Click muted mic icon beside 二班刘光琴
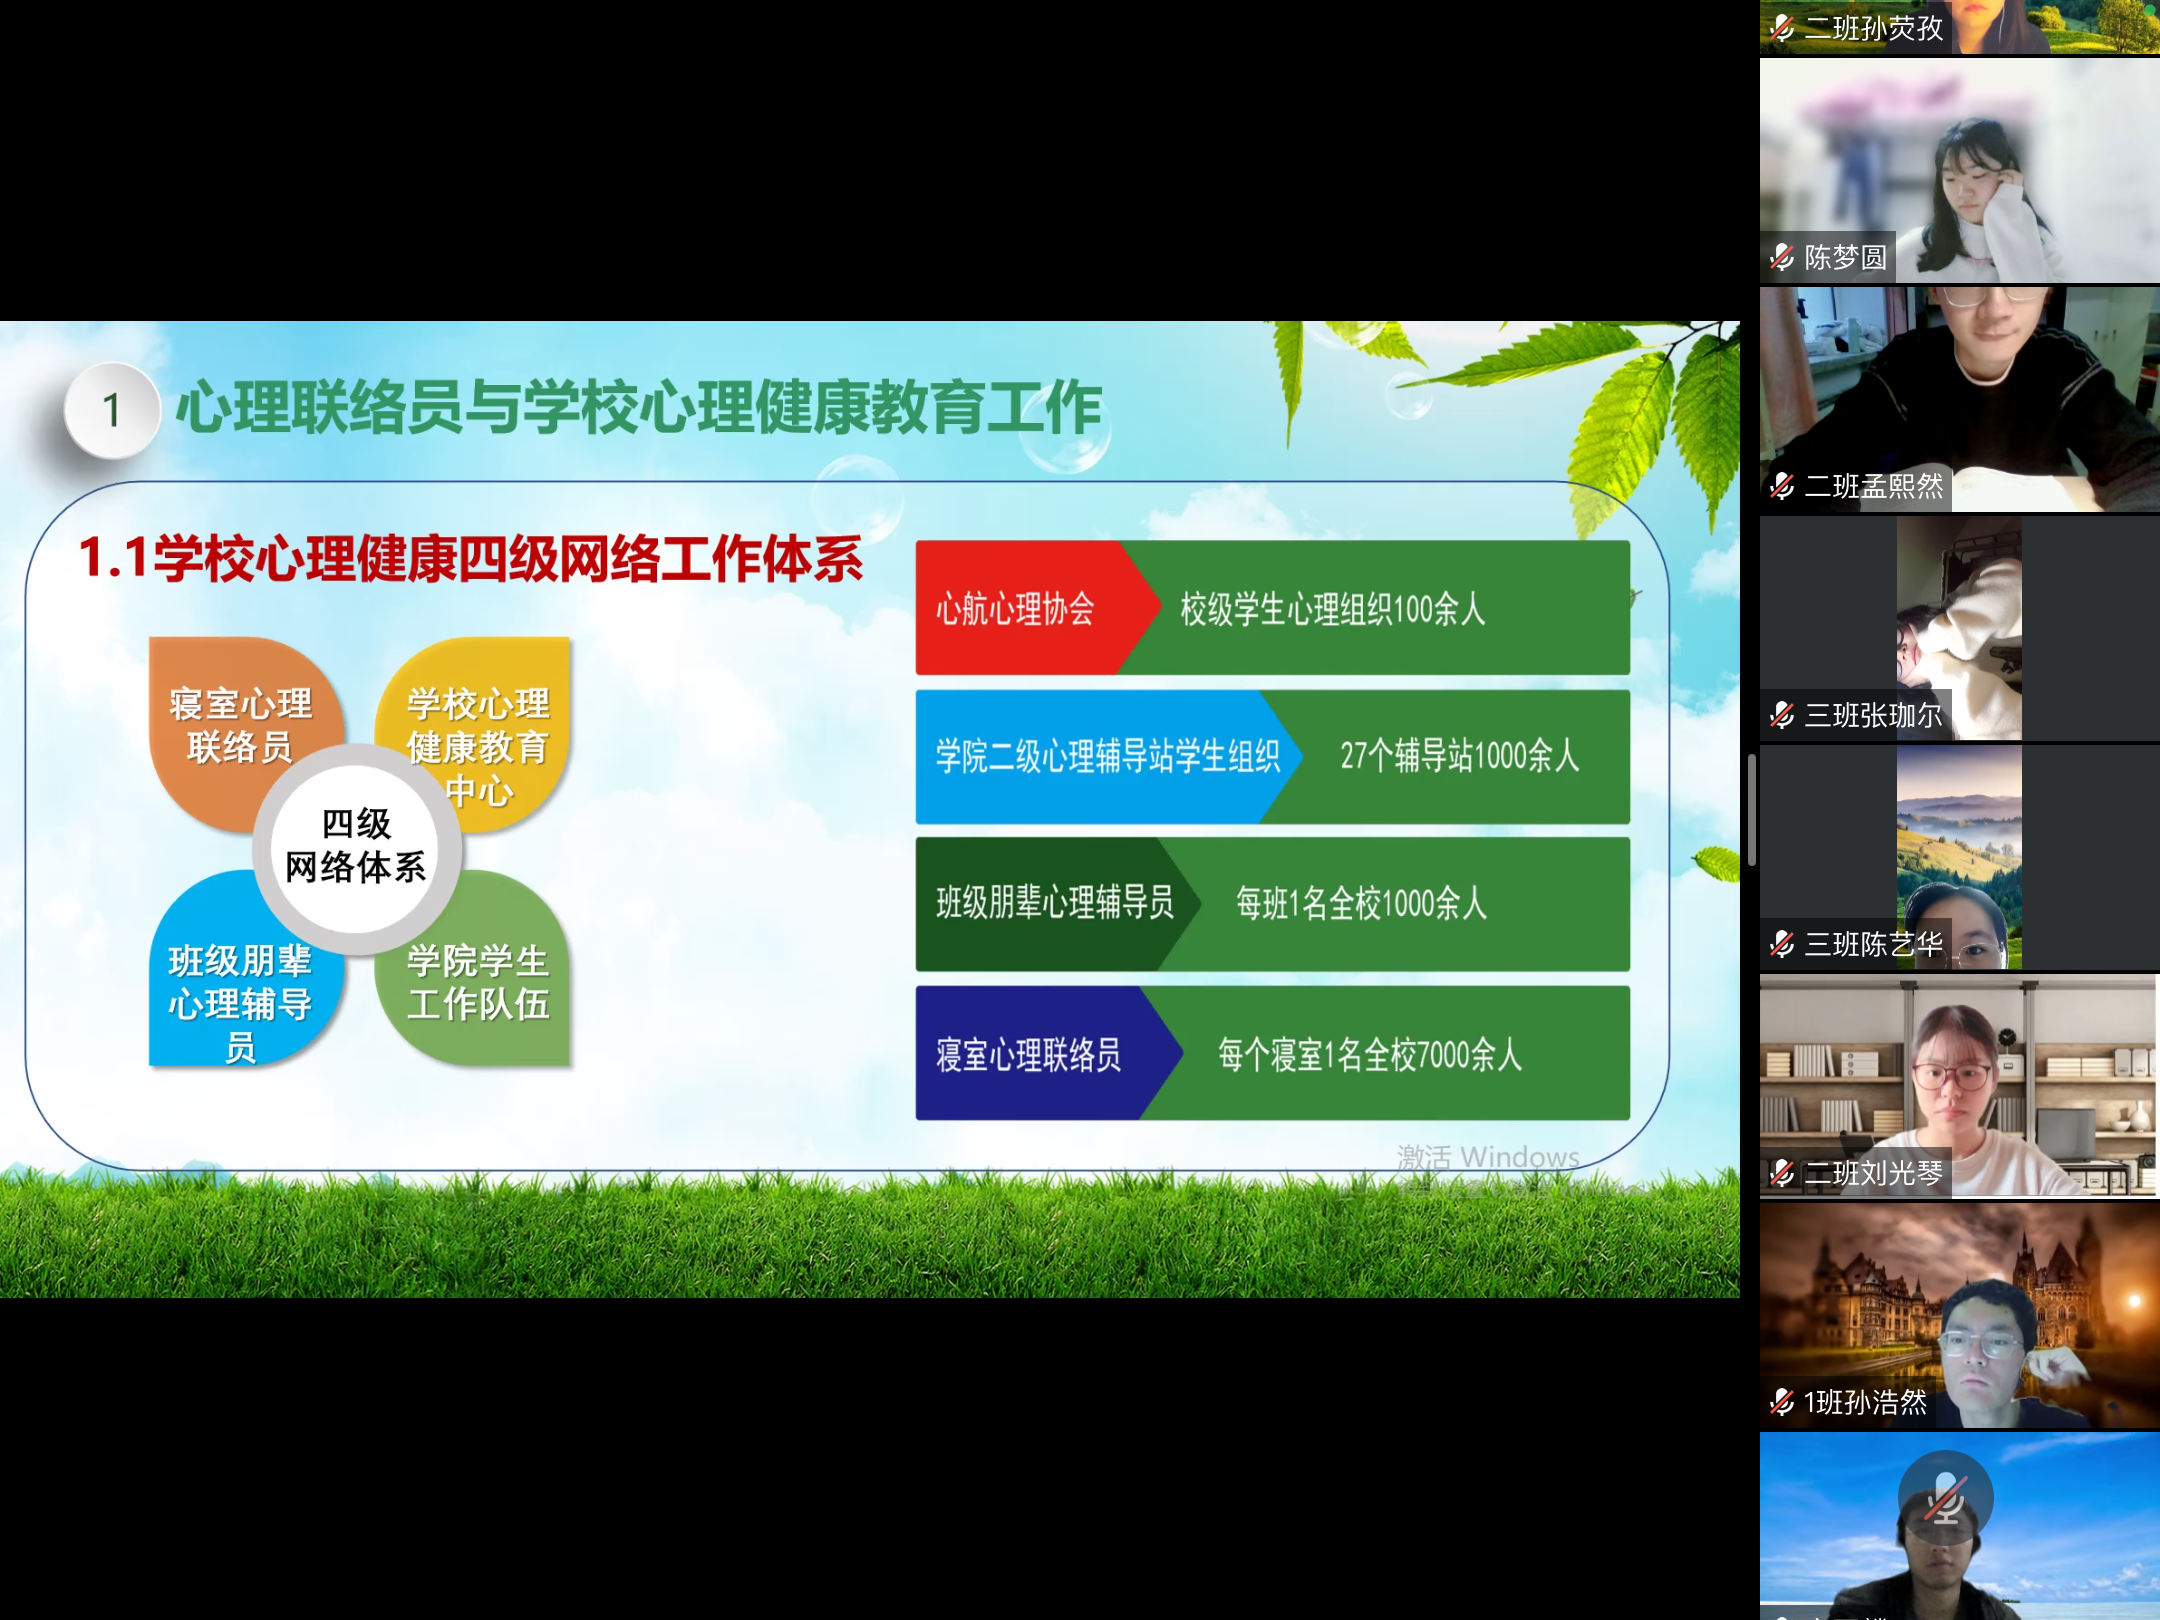Image resolution: width=2160 pixels, height=1620 pixels. [1782, 1173]
